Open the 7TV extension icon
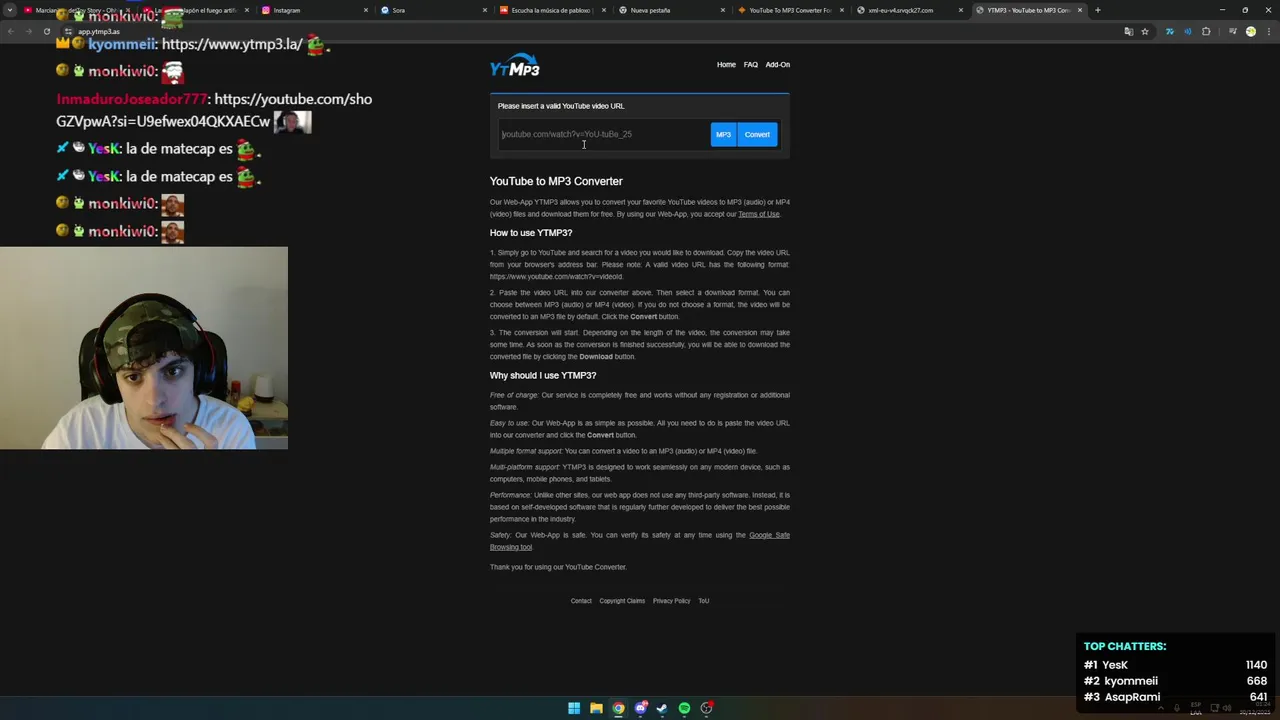This screenshot has width=1280, height=720. click(1169, 31)
